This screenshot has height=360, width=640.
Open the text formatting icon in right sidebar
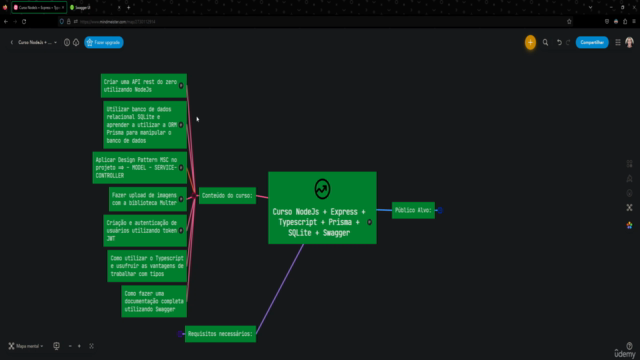(x=629, y=178)
